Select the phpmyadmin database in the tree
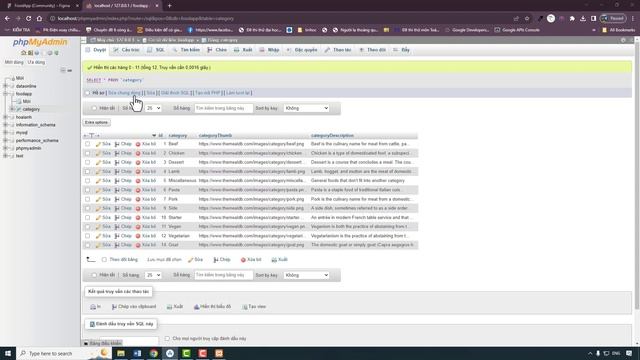 click(28, 148)
